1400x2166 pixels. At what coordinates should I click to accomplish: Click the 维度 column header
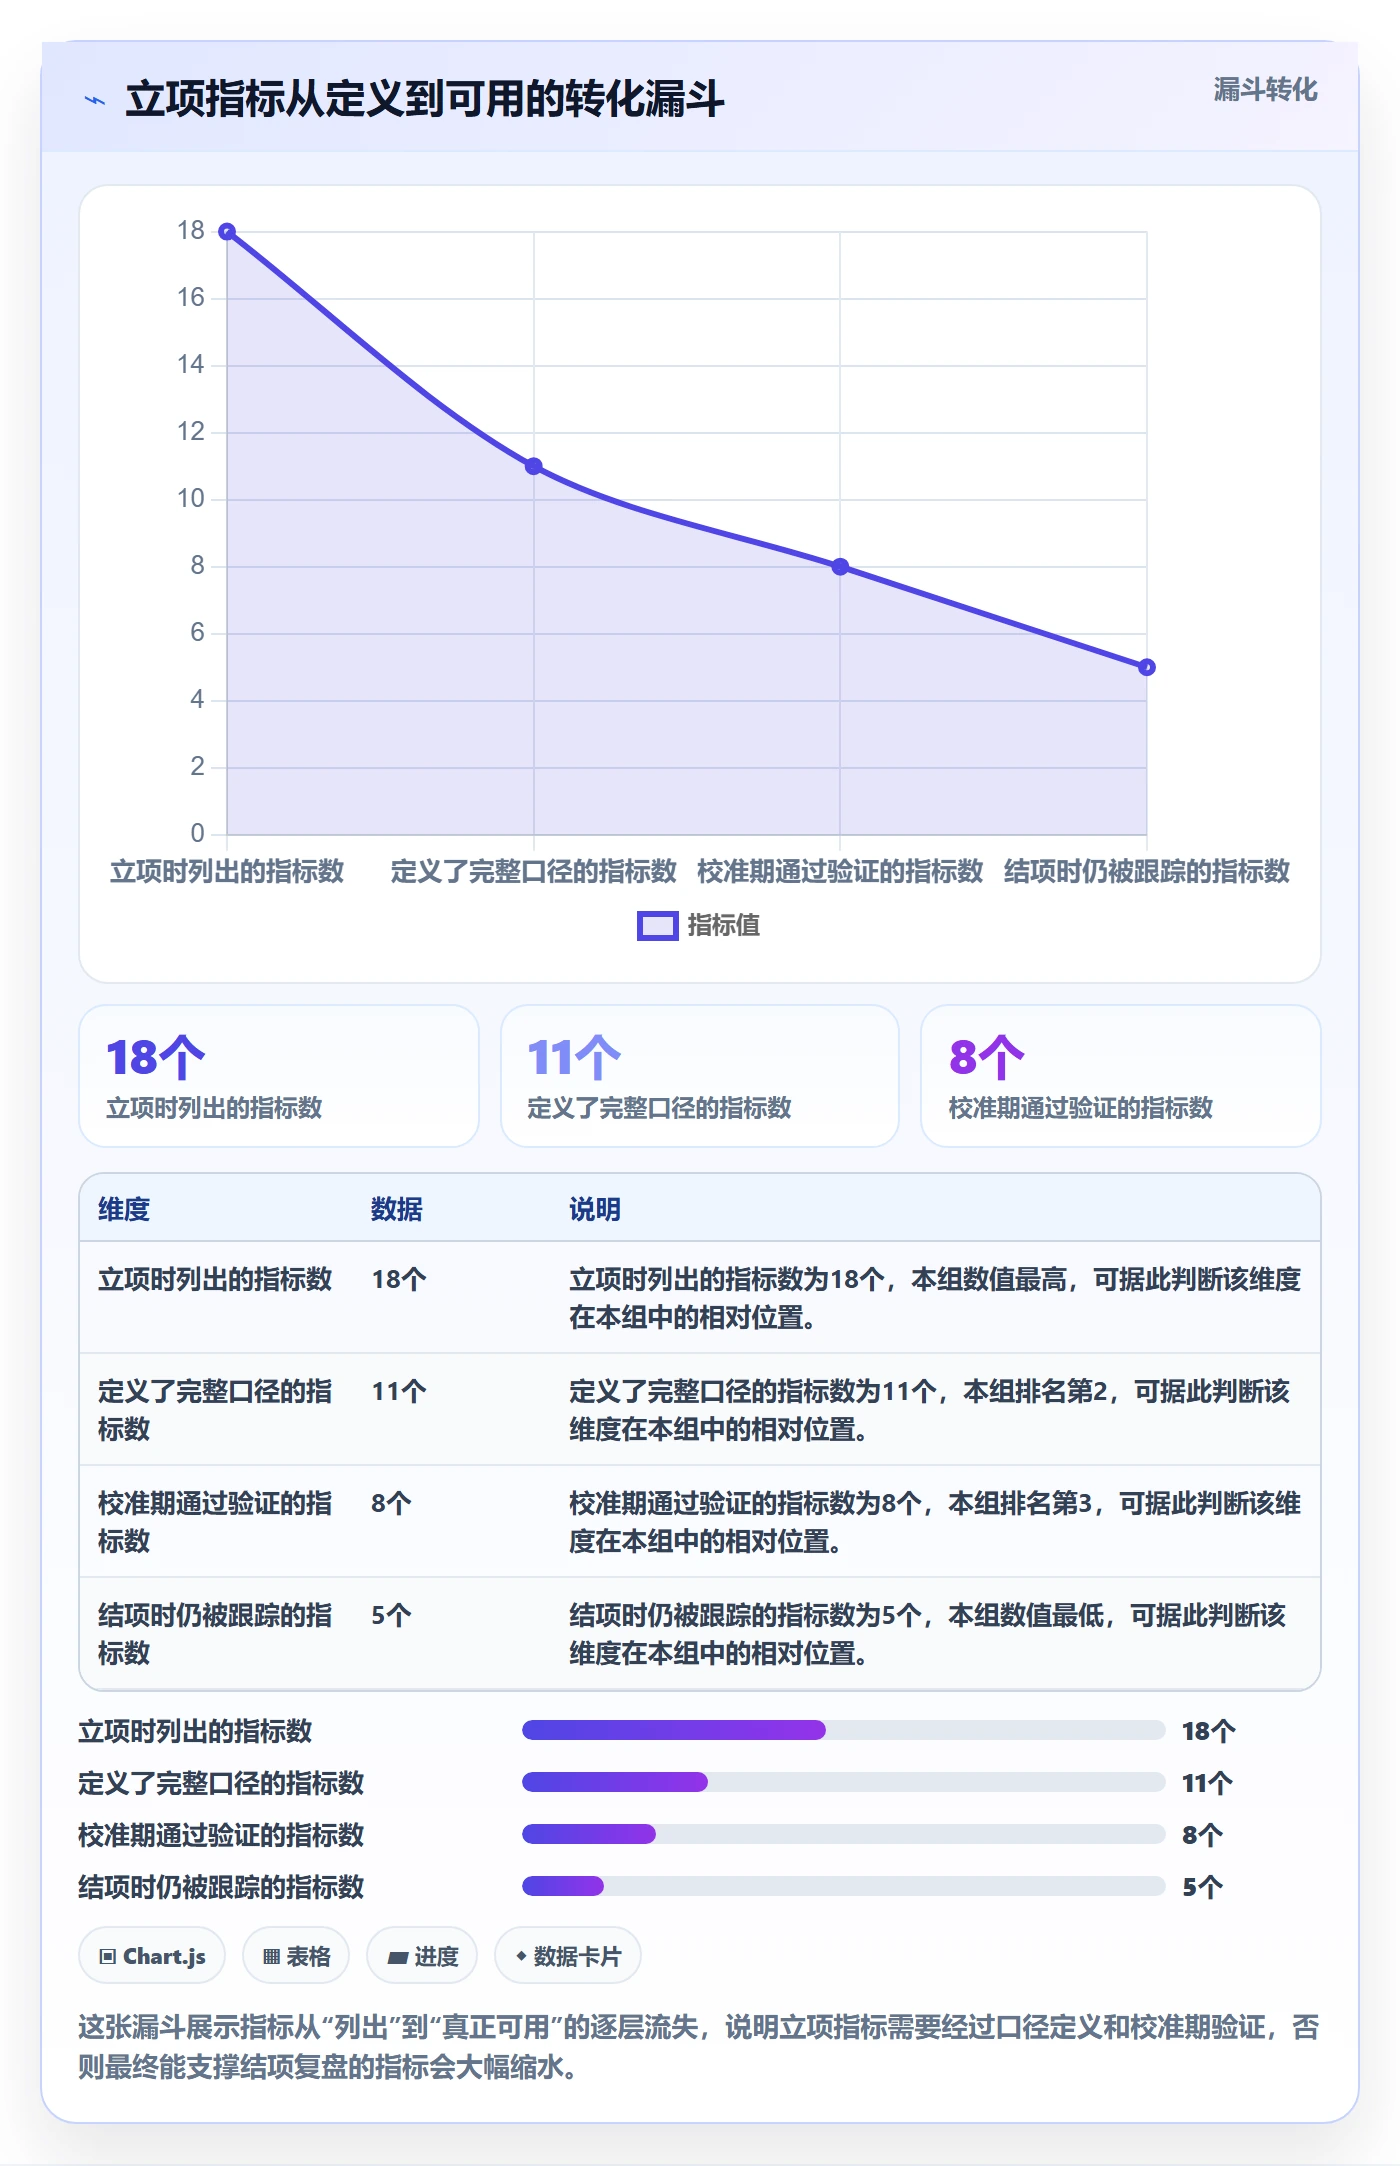(124, 1209)
